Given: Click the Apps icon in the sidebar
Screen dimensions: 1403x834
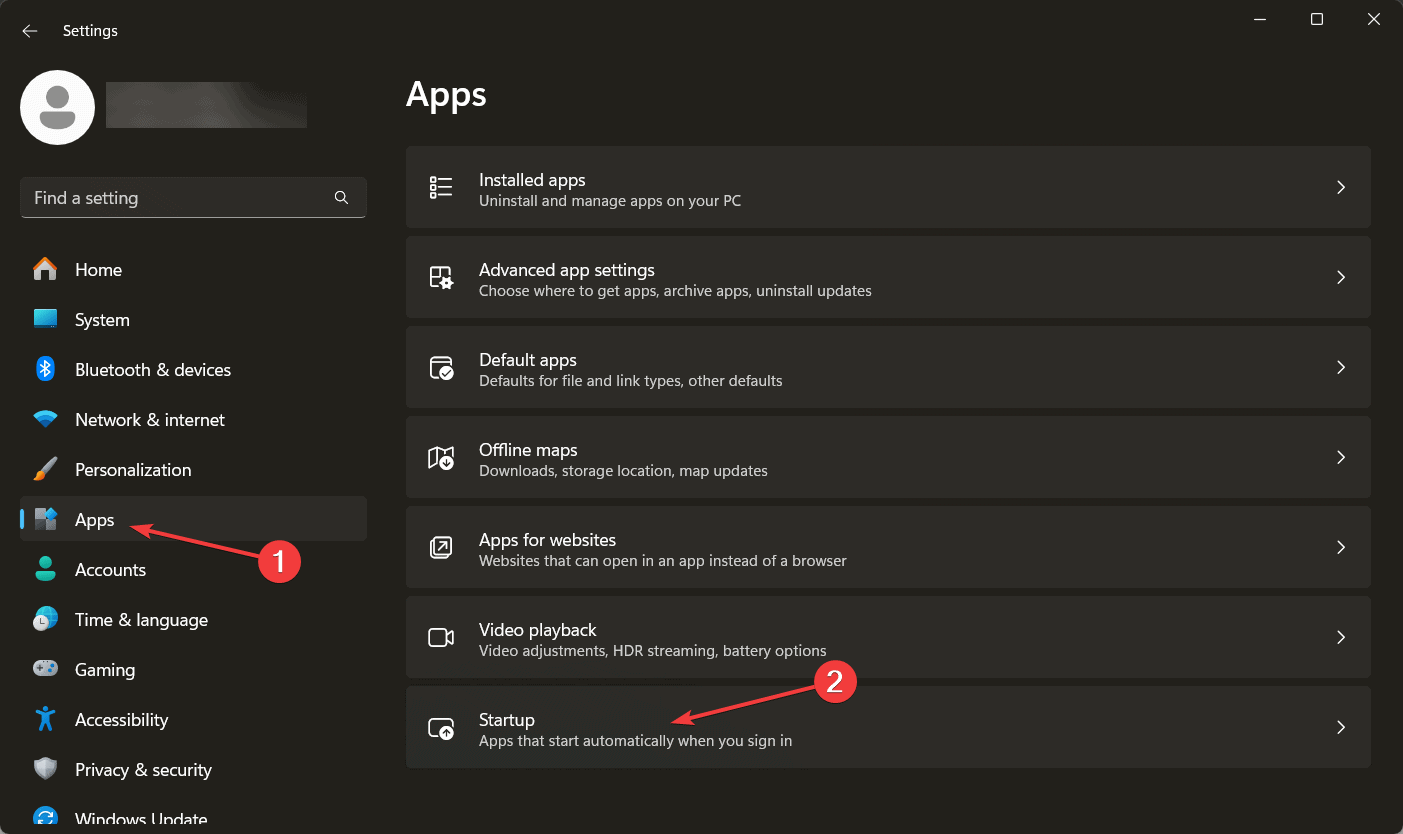Looking at the screenshot, I should tap(45, 520).
